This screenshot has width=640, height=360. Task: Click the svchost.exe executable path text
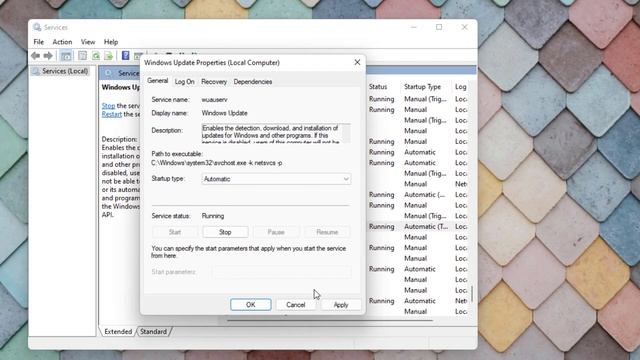pyautogui.click(x=217, y=163)
